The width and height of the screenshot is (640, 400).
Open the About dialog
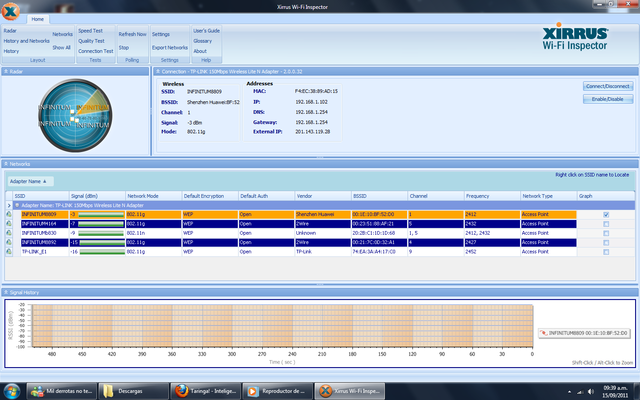point(200,51)
